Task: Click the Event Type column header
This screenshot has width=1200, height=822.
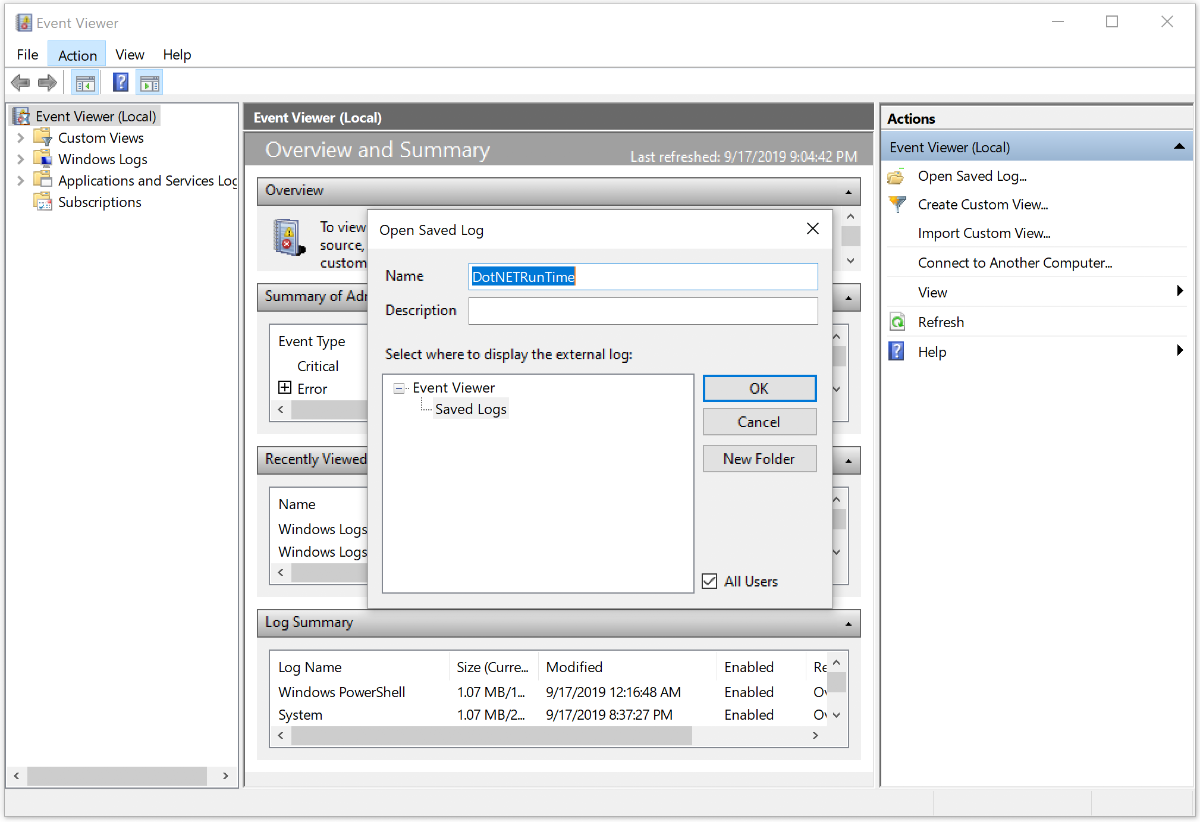Action: pyautogui.click(x=312, y=341)
